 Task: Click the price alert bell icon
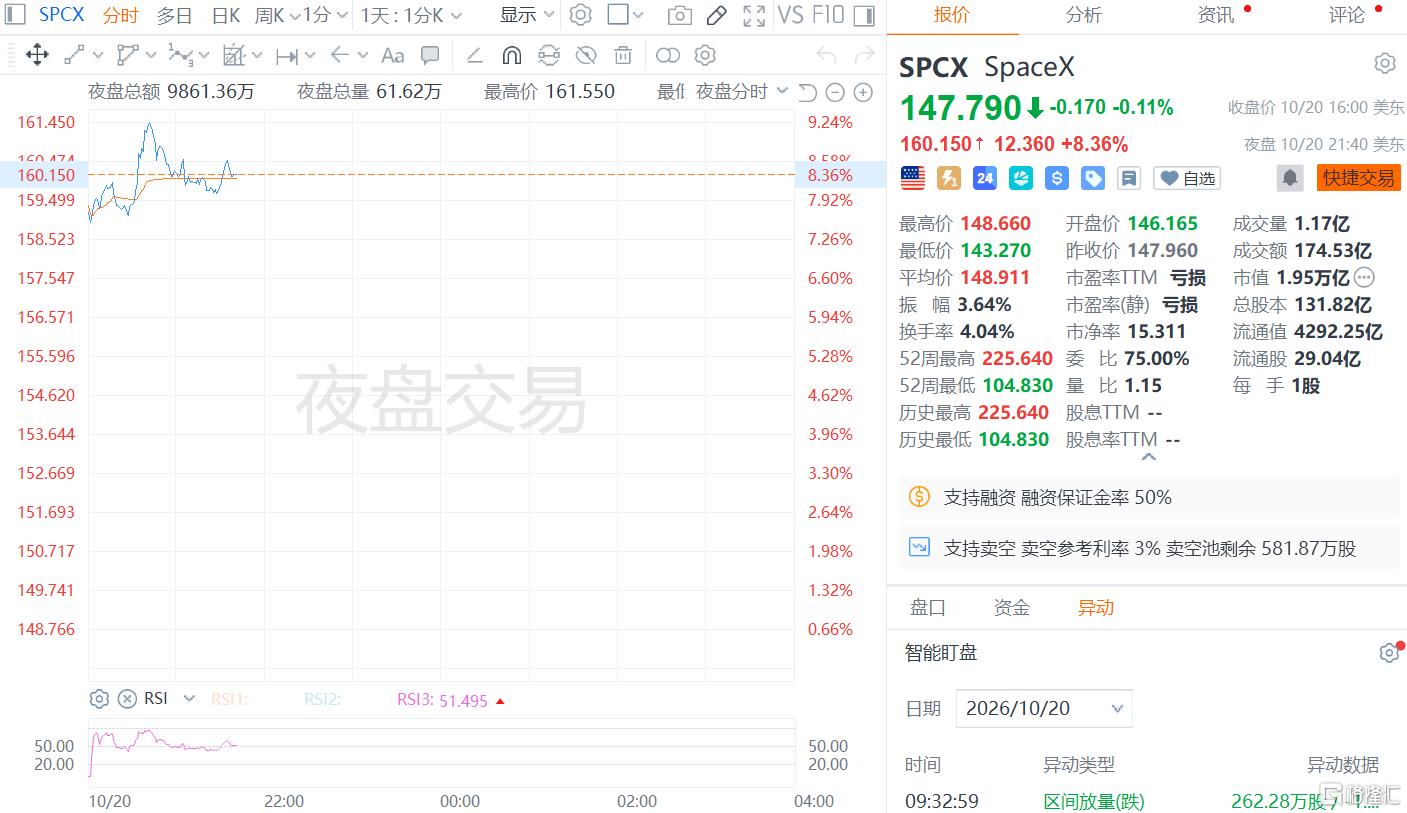click(1290, 178)
